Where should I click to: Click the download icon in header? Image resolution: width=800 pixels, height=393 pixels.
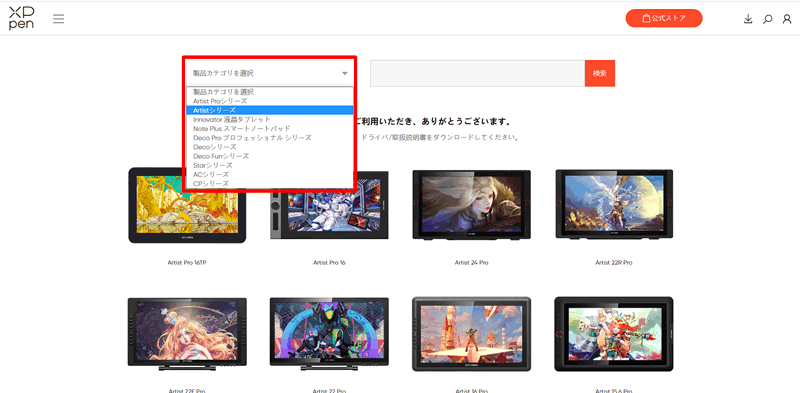coord(748,19)
